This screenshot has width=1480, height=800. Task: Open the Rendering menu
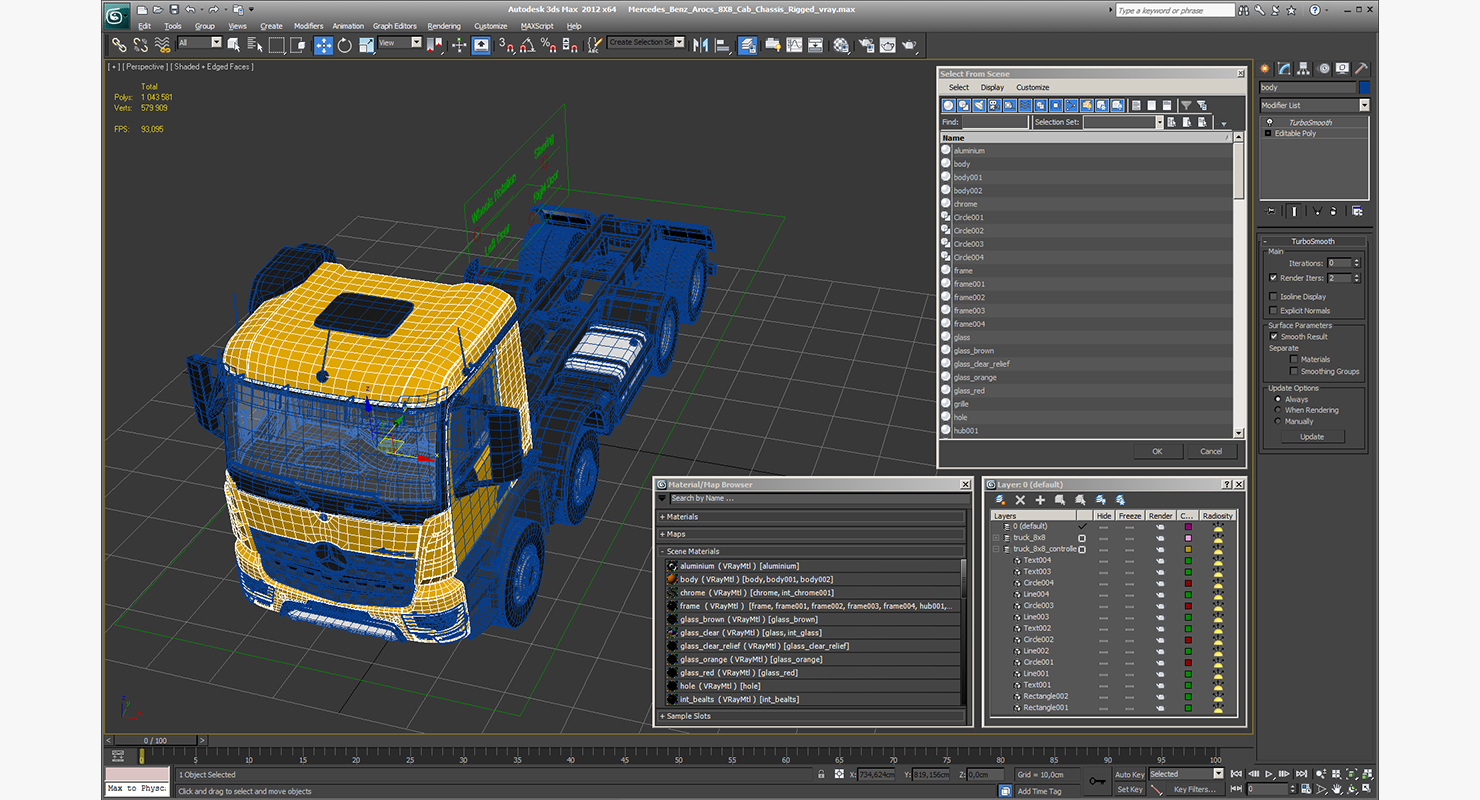point(444,26)
